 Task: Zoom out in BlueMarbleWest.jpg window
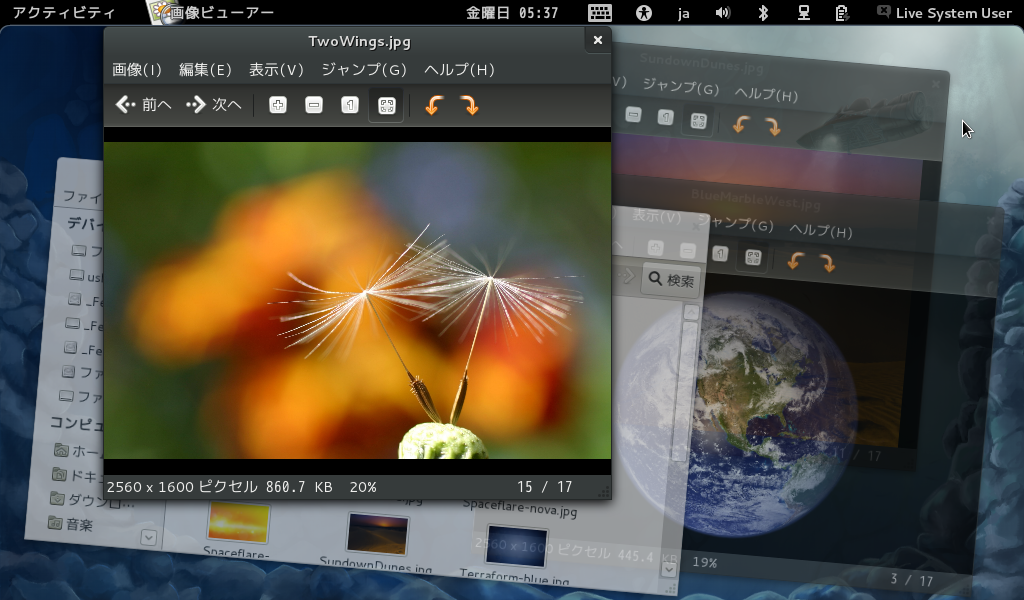[688, 251]
